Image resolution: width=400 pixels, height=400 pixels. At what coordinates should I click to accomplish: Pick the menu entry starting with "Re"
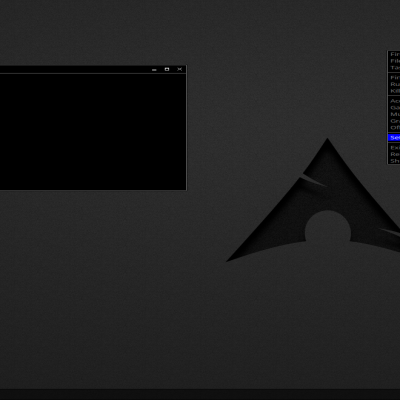[x=394, y=154]
